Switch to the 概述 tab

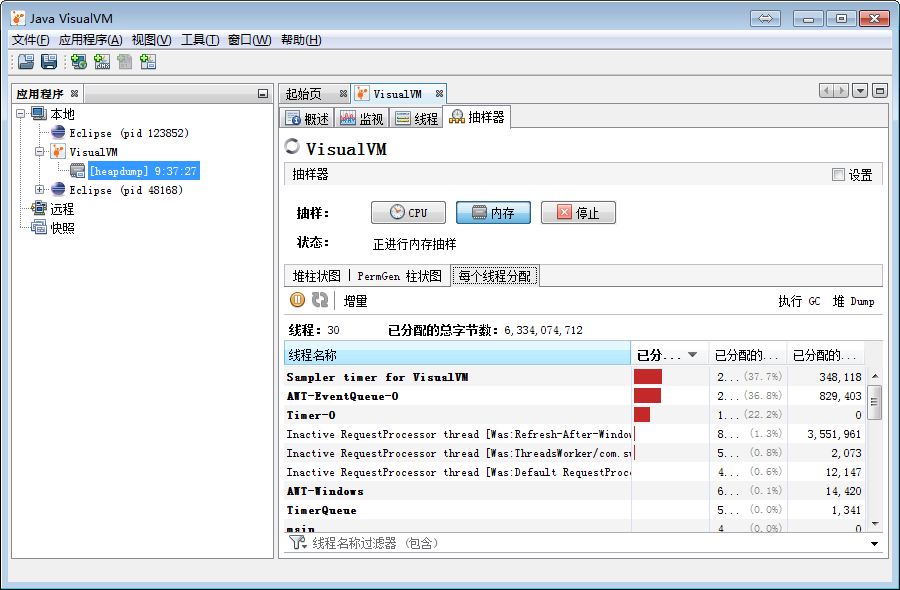coord(307,118)
